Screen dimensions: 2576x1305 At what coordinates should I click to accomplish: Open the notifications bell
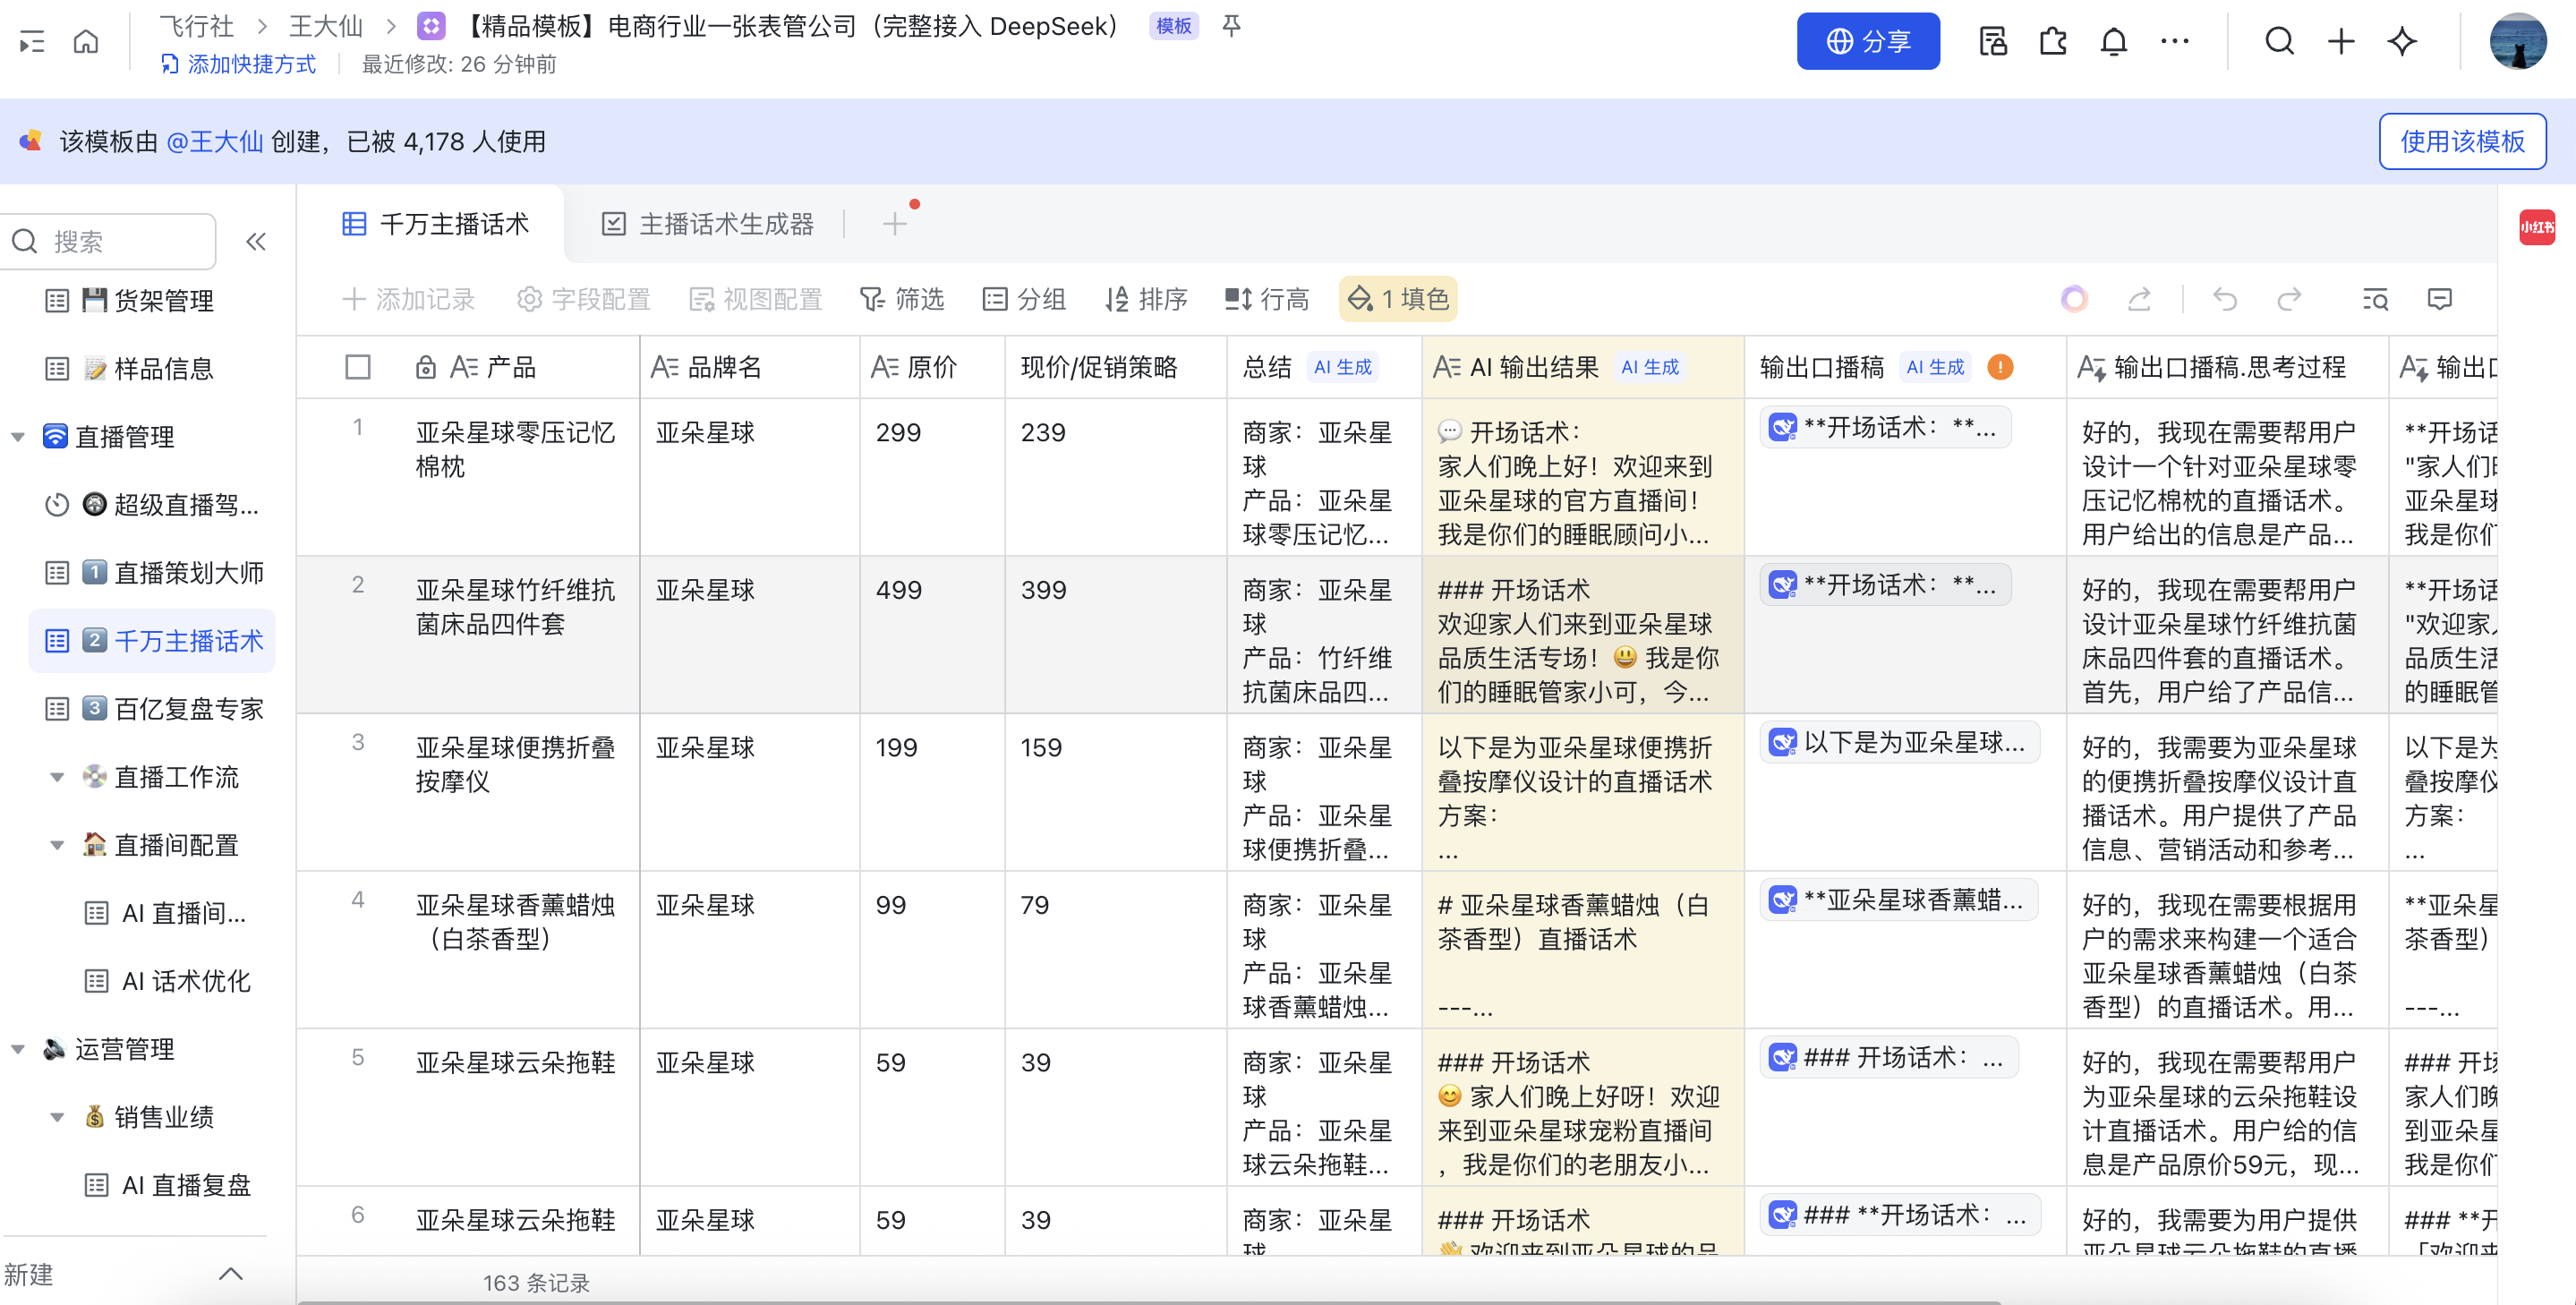pos(2113,41)
